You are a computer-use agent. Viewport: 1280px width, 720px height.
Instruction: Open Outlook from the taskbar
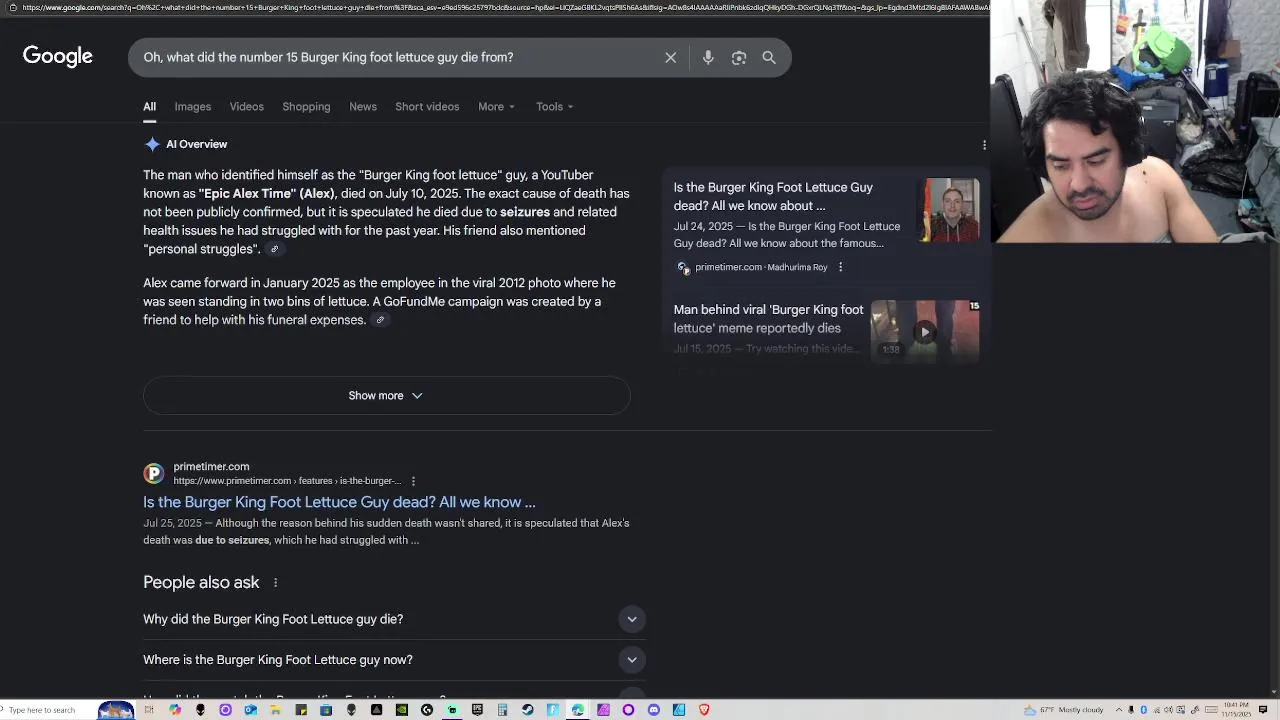(251, 710)
